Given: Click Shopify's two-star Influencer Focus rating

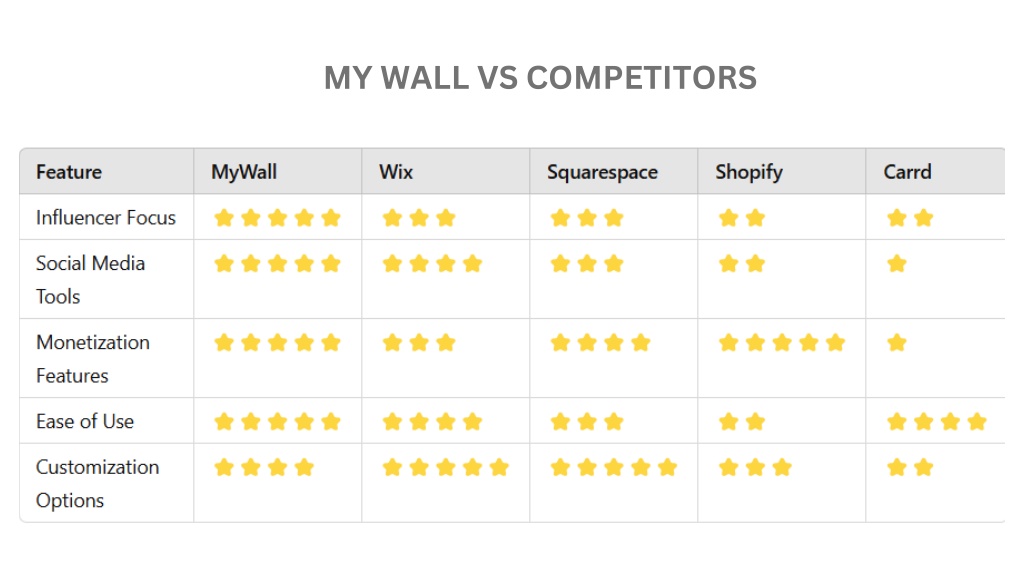Looking at the screenshot, I should pos(742,217).
